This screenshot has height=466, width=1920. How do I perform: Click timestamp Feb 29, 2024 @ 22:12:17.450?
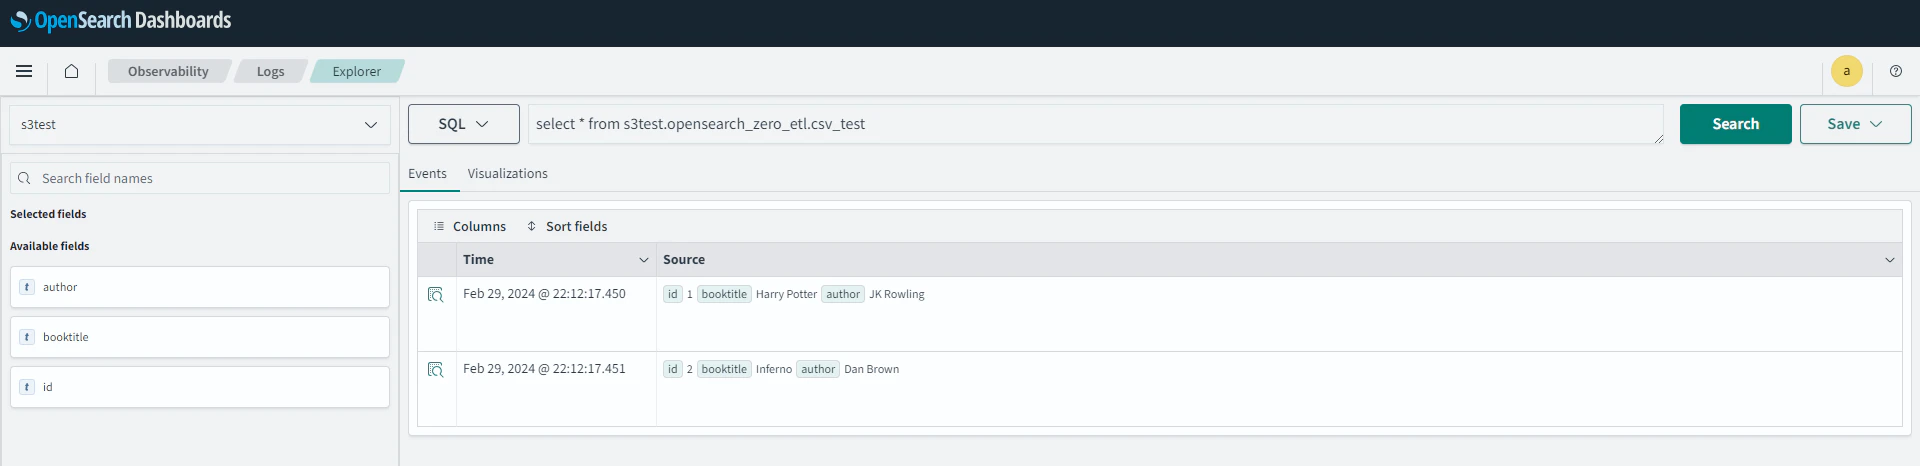(x=544, y=294)
